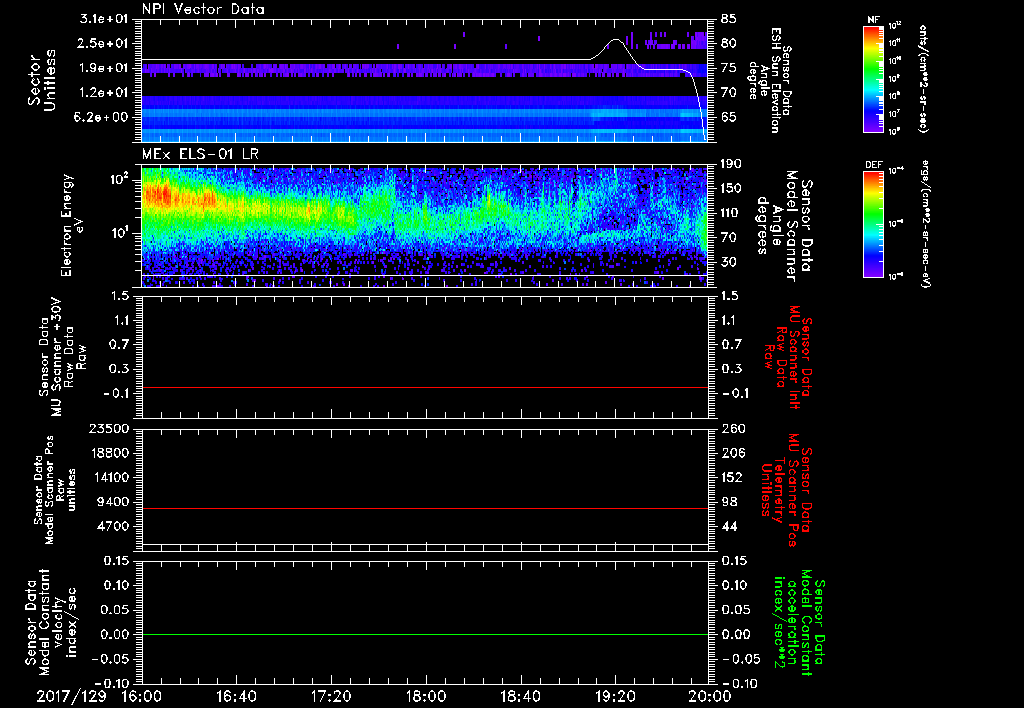Click the "152" telemetry tick label
Screen dimensions: 1024x708
point(732,477)
